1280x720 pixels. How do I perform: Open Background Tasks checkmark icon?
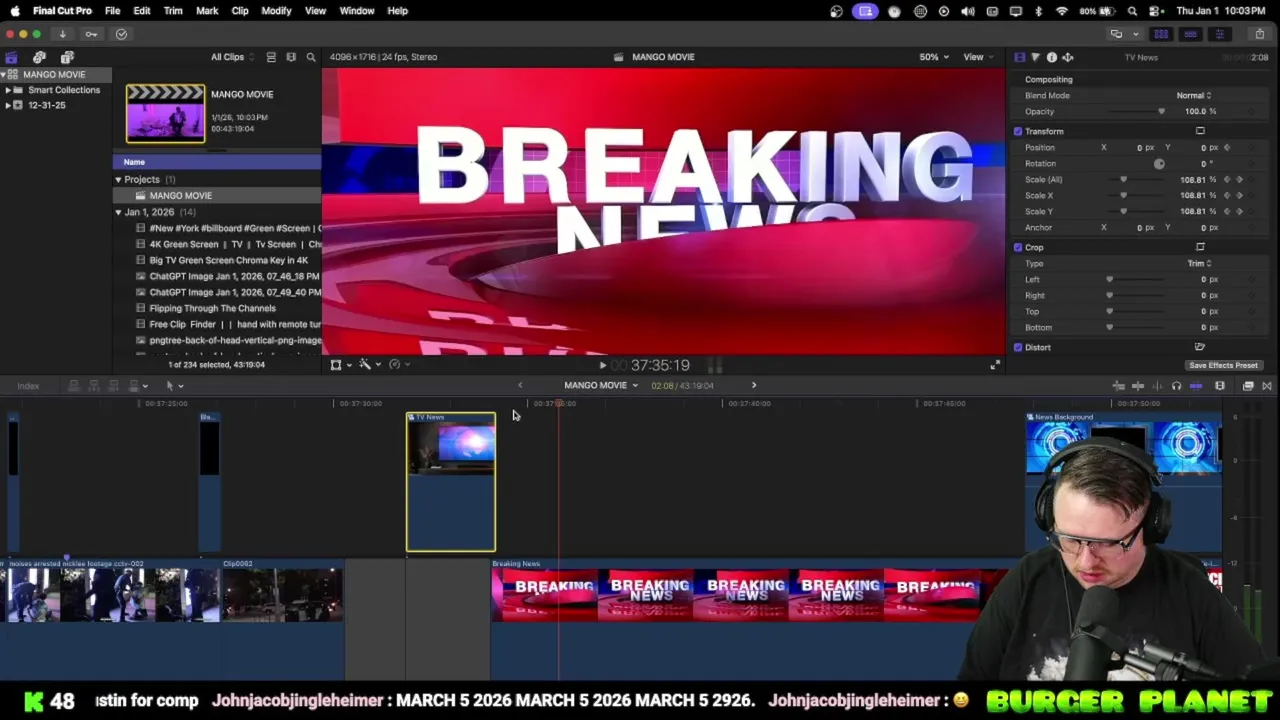(121, 34)
